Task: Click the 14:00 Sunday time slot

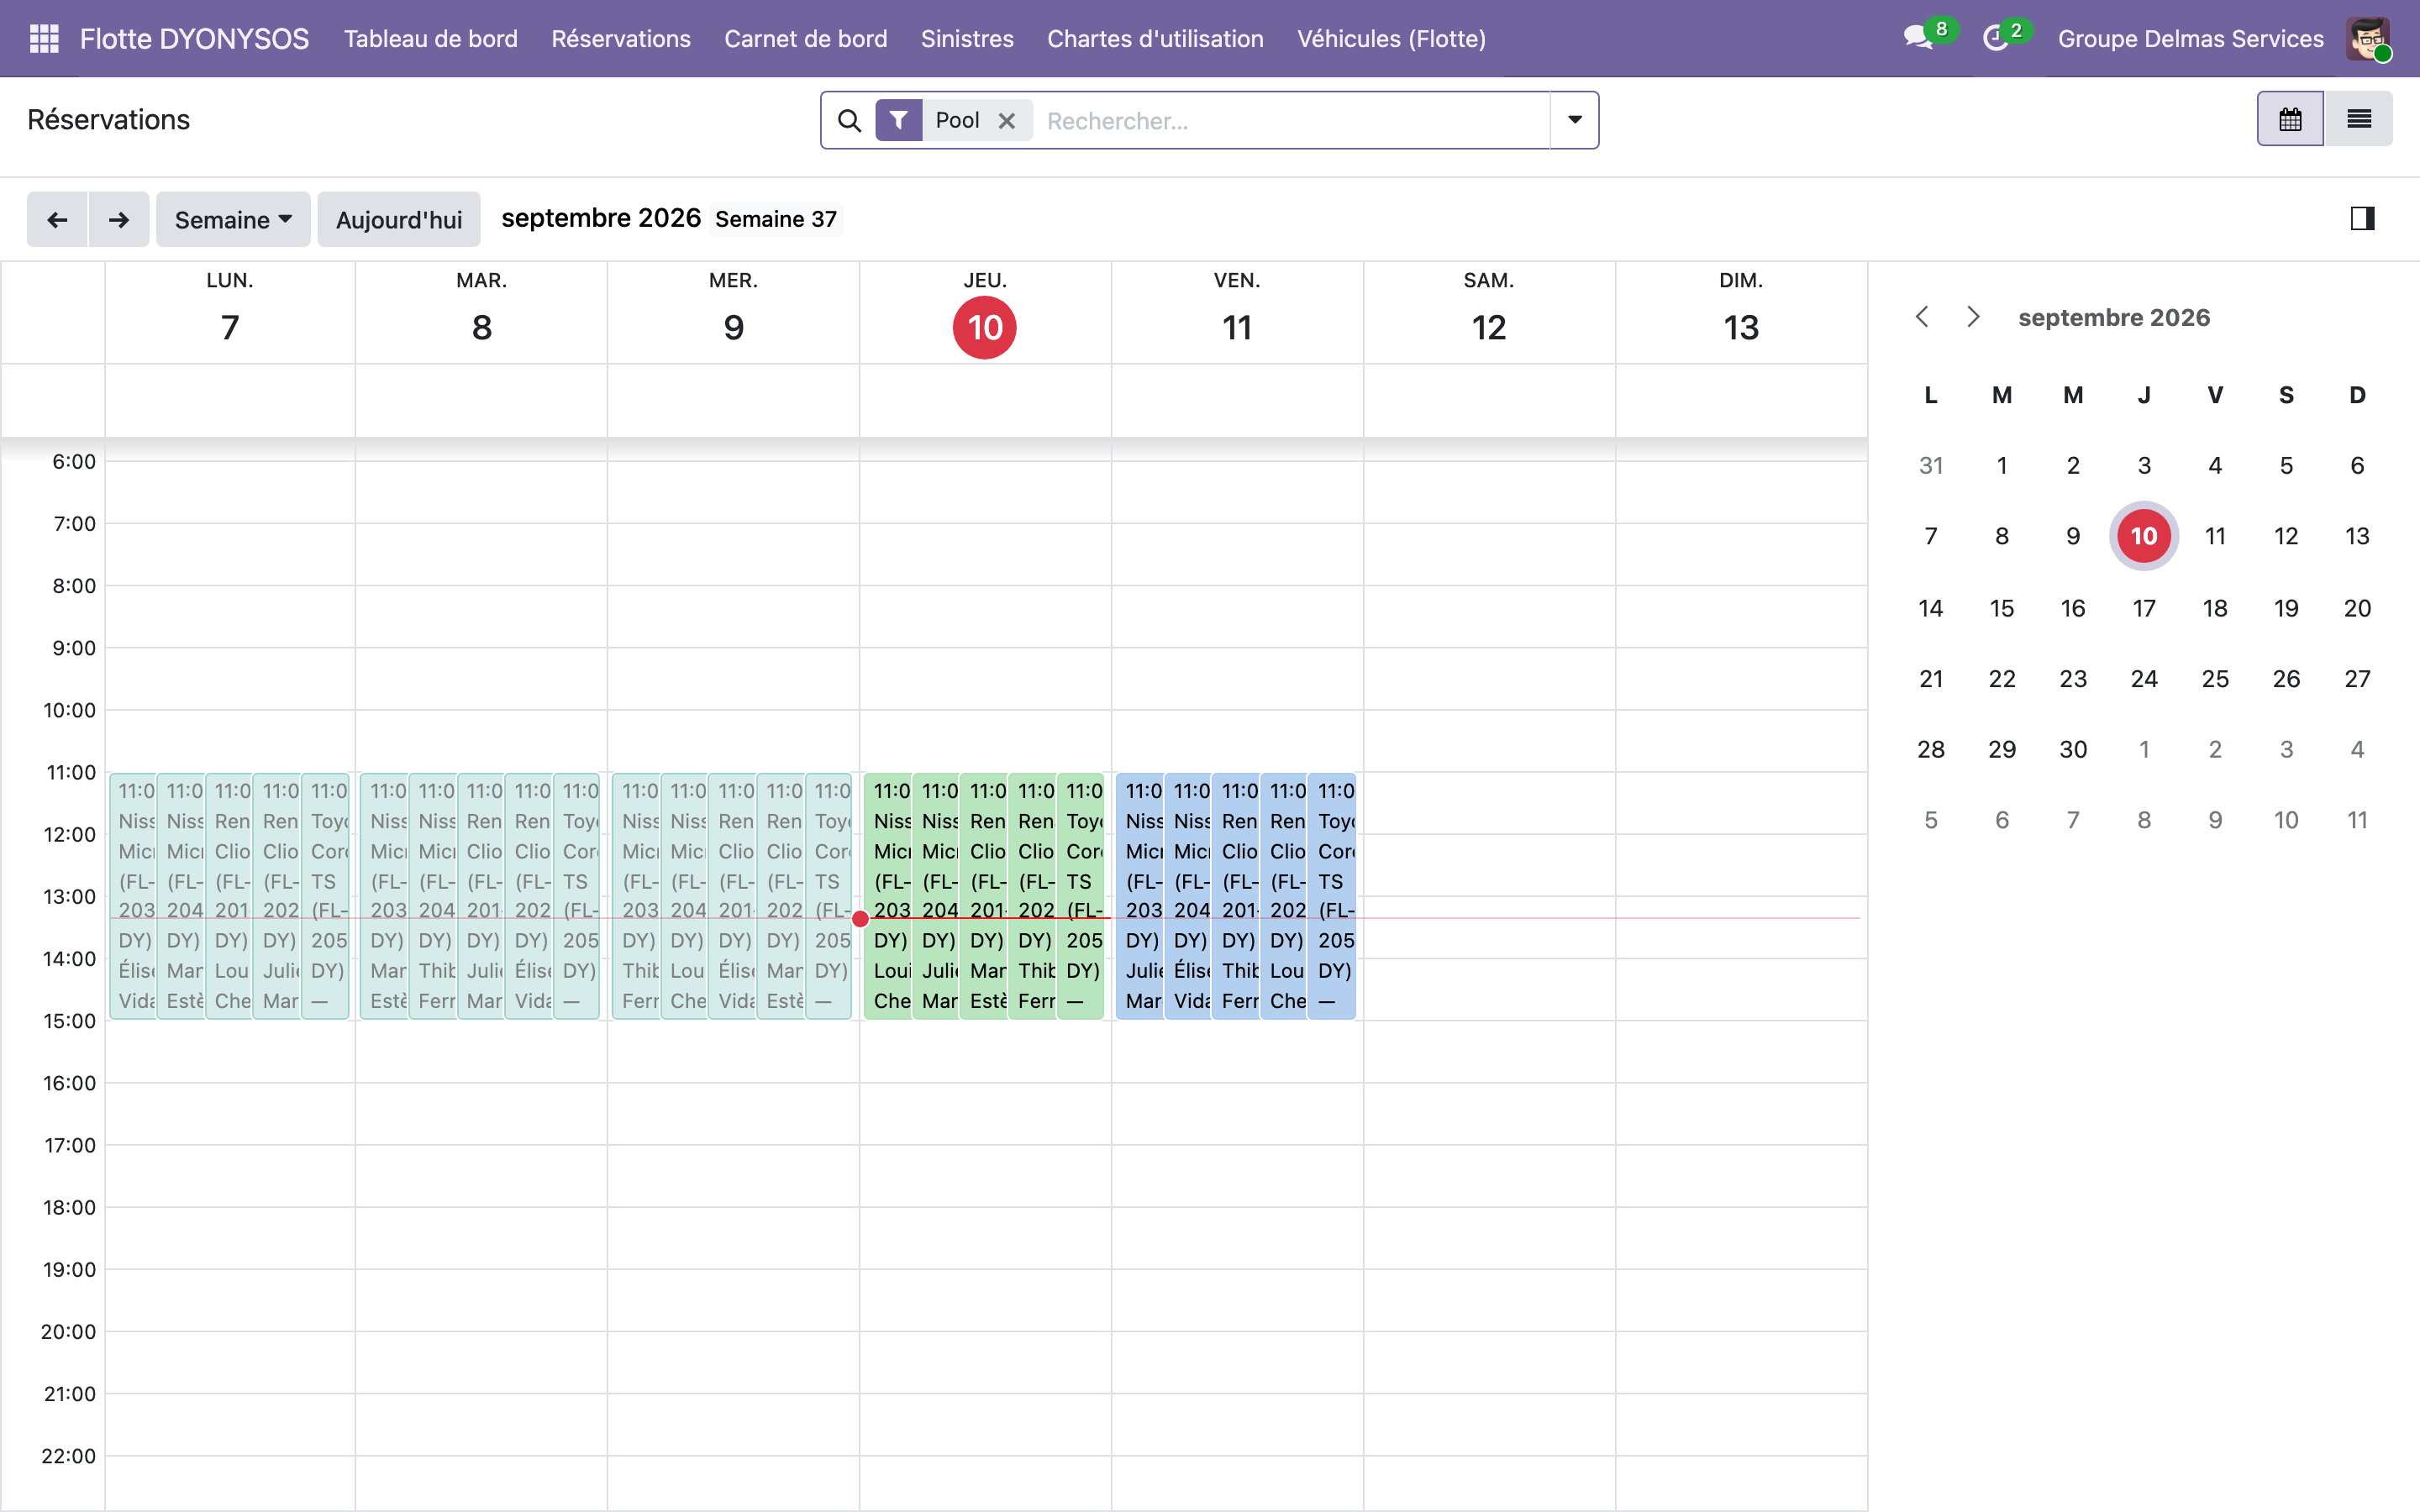Action: tap(1741, 989)
